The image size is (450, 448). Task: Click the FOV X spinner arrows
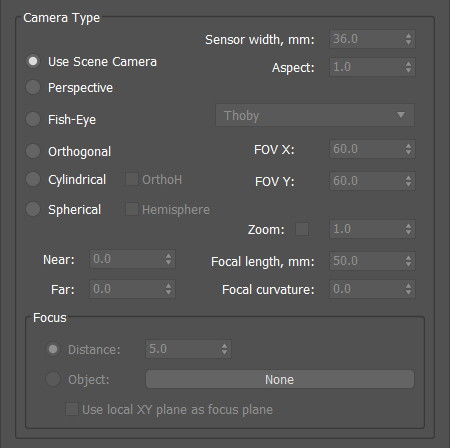[x=408, y=149]
